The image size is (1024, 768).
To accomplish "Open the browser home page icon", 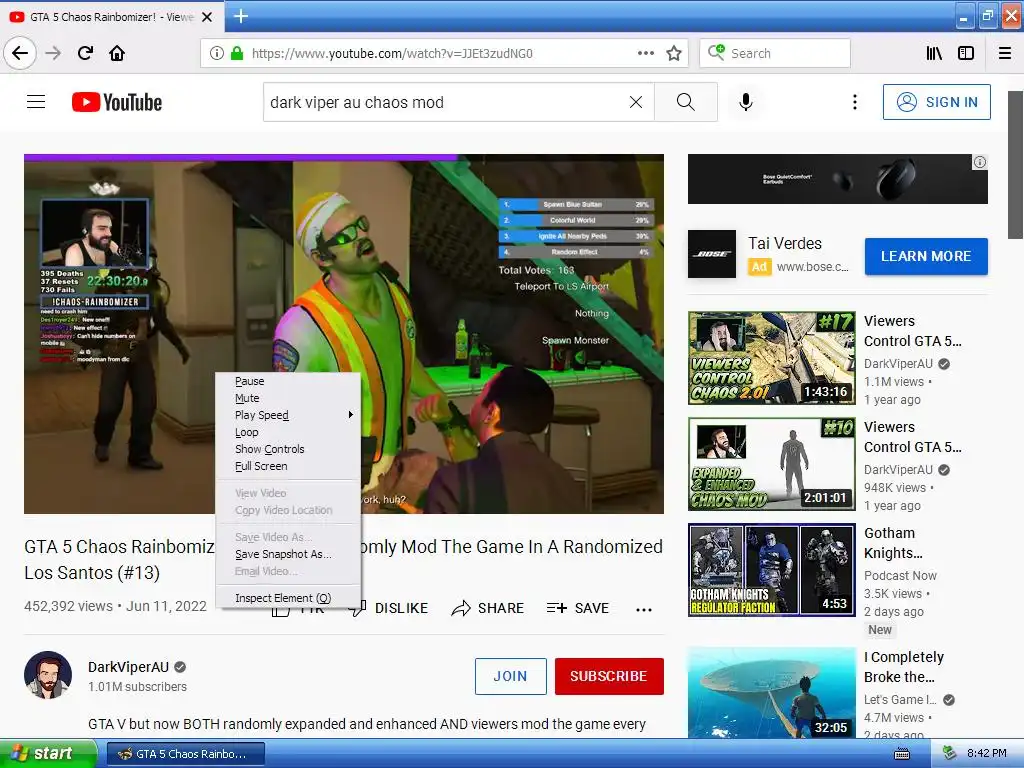I will (x=117, y=53).
